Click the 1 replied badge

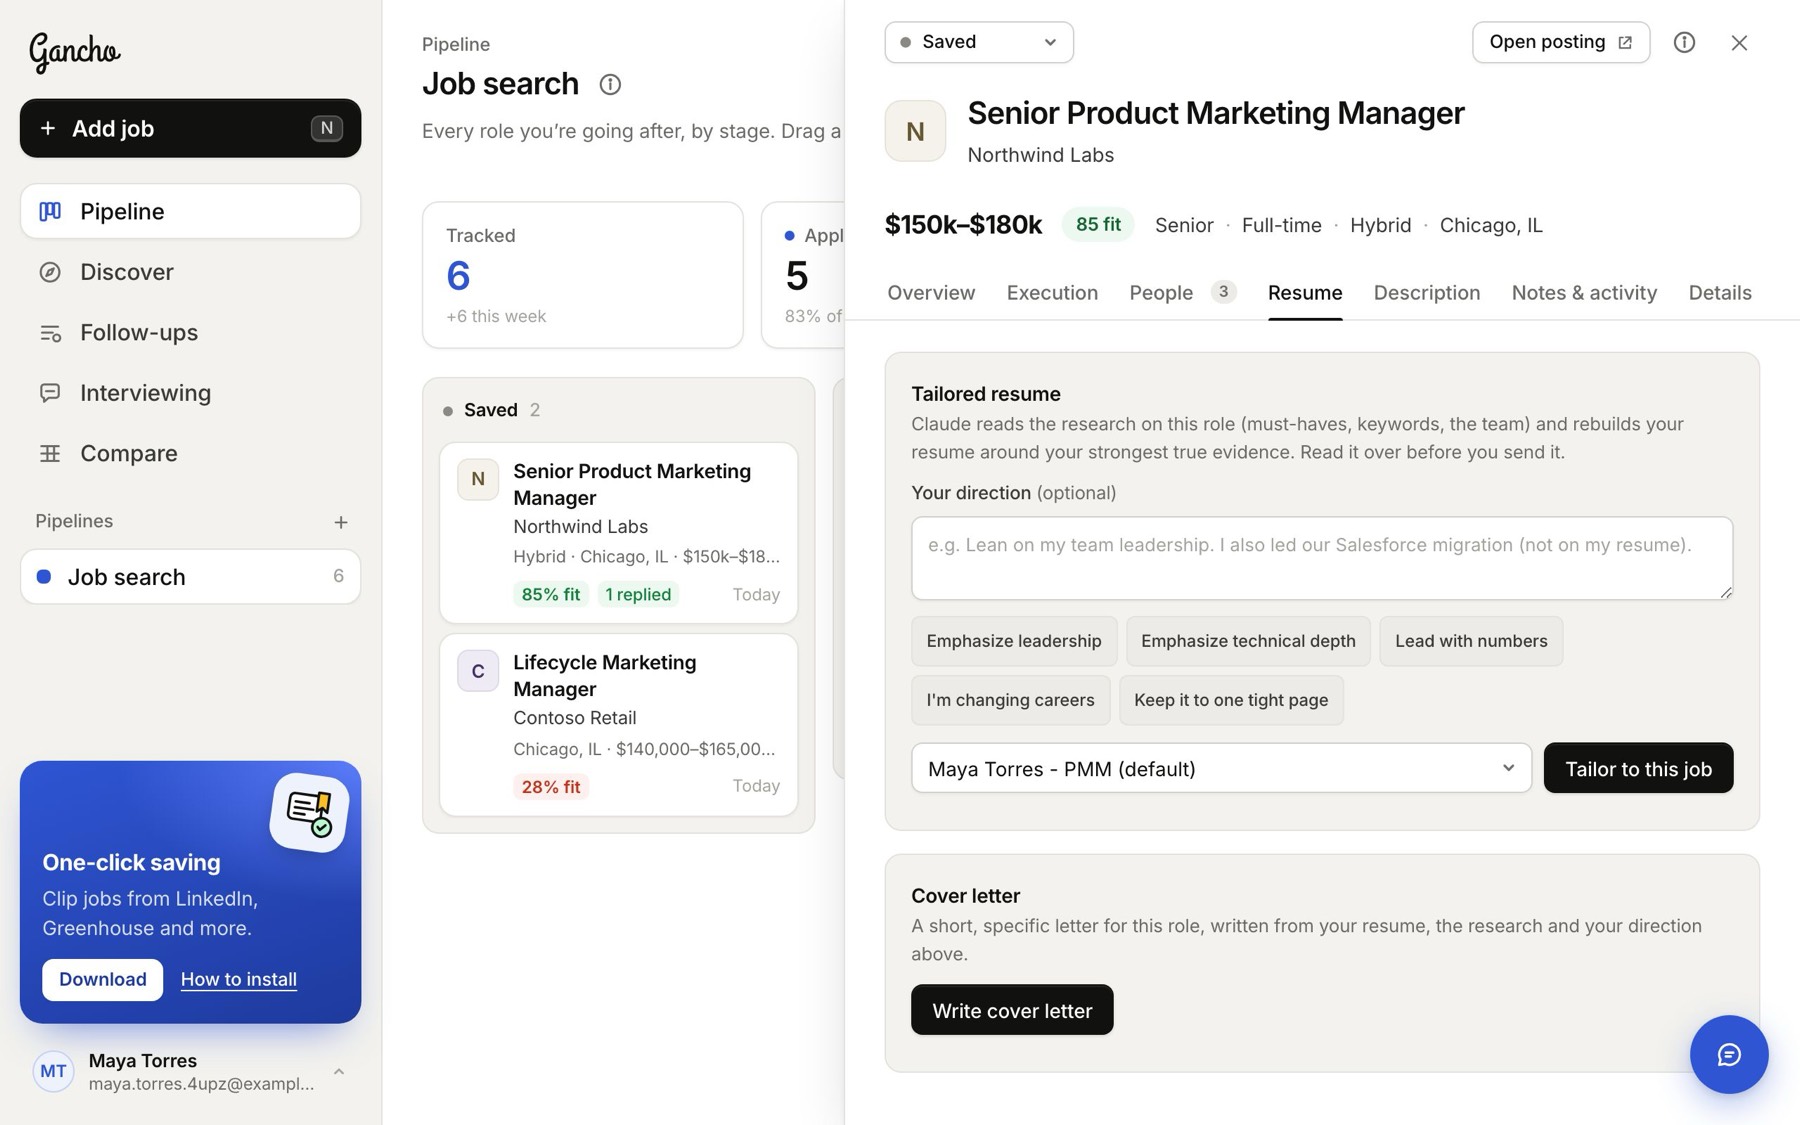point(638,594)
